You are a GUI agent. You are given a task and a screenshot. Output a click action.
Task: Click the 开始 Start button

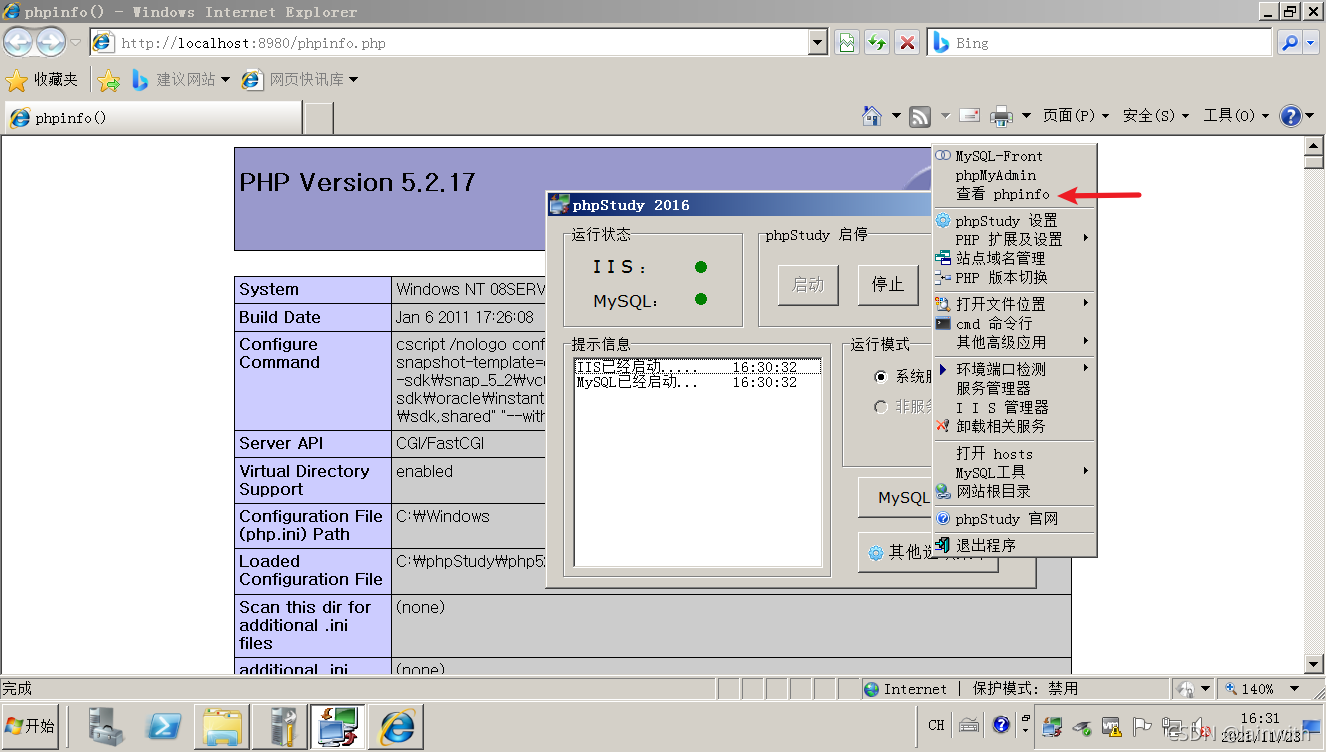[x=31, y=726]
